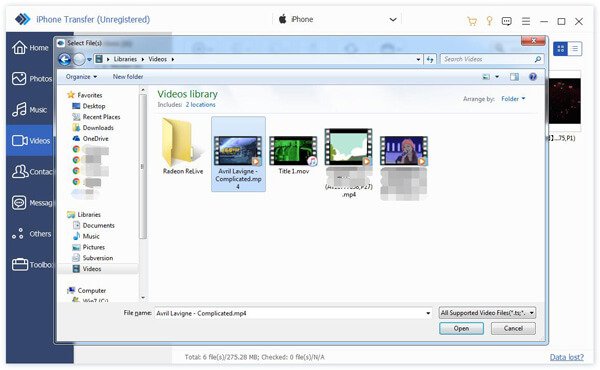Image resolution: width=600 pixels, height=370 pixels.
Task: Select Videos in the address breadcrumb
Action: 158,59
